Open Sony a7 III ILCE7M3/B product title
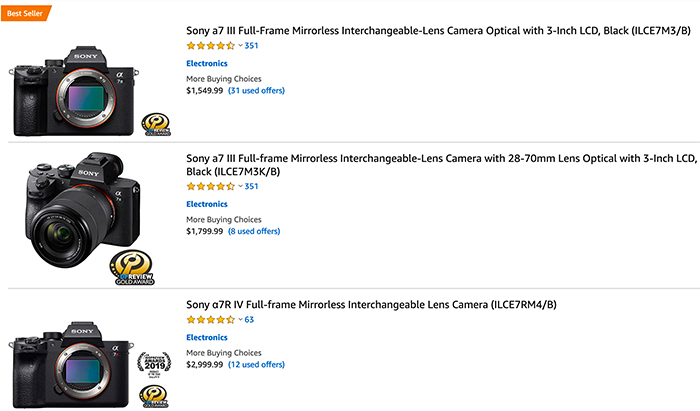This screenshot has width=700, height=411. coord(438,31)
